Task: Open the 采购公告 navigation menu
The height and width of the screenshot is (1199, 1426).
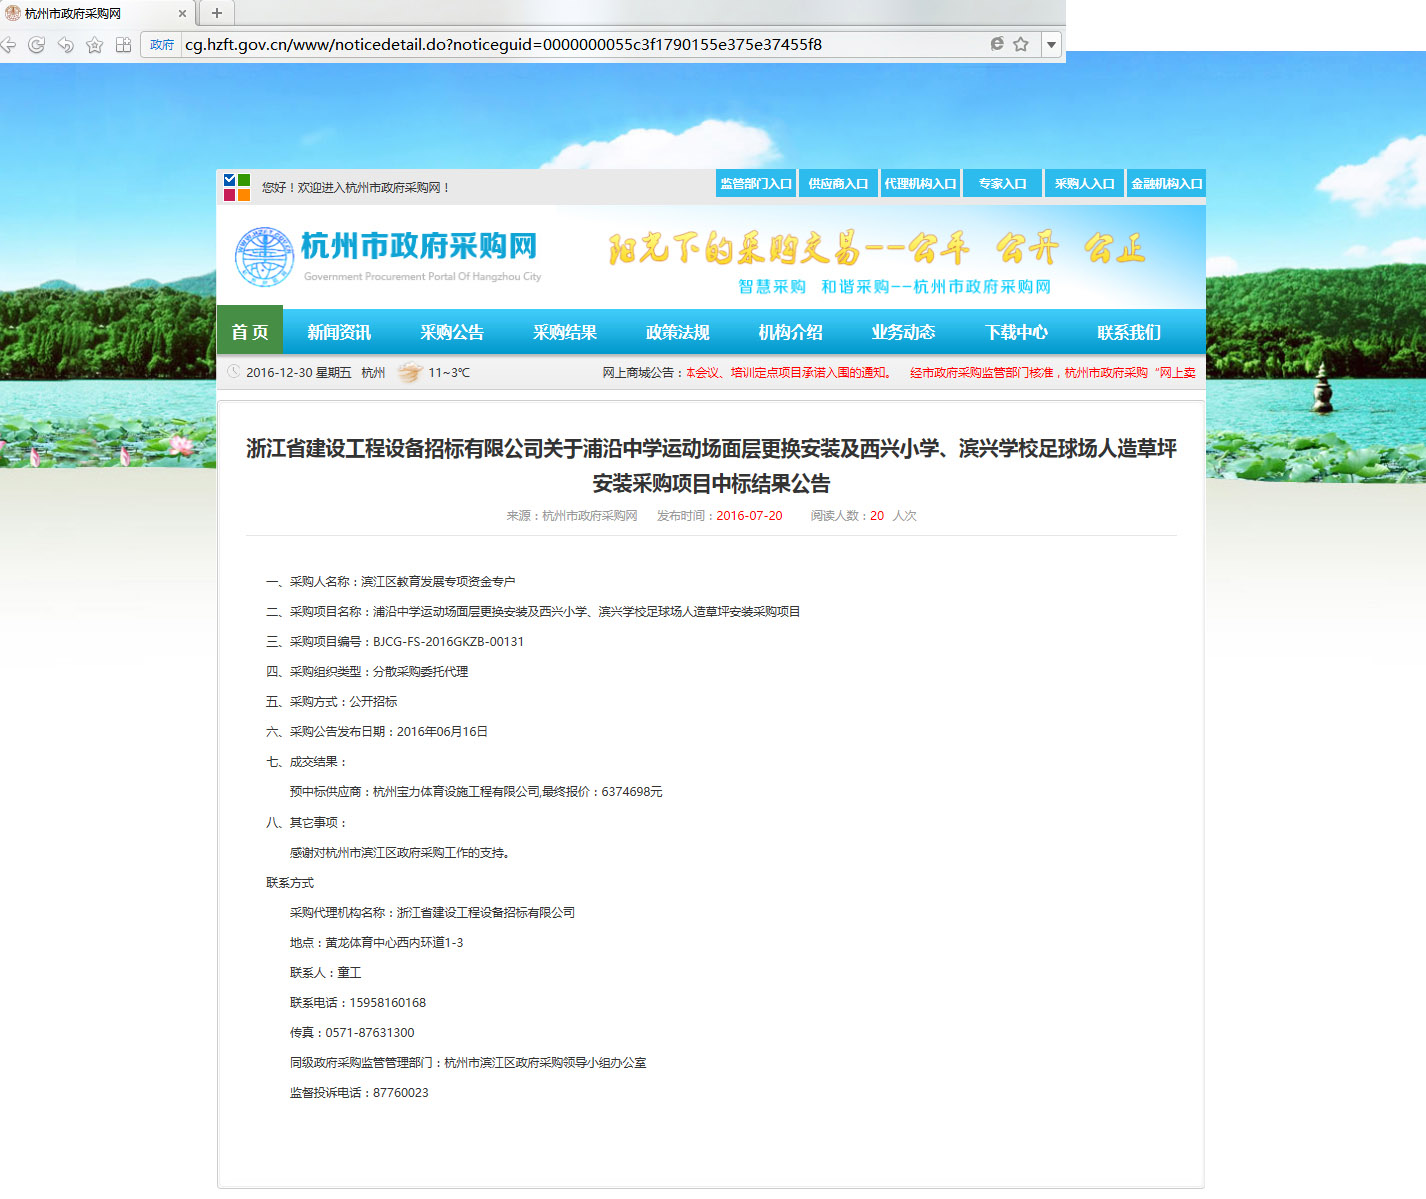Action: [x=452, y=332]
